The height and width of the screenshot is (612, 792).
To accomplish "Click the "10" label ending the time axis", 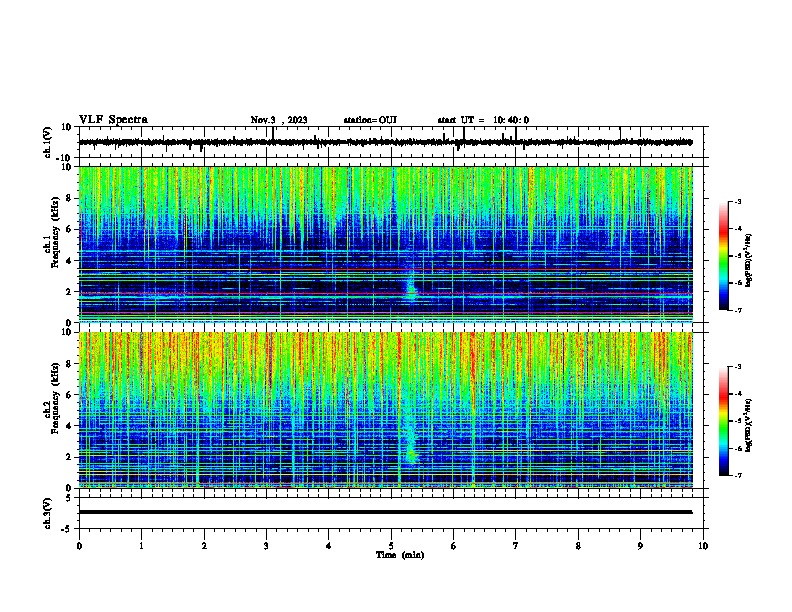I will [703, 546].
